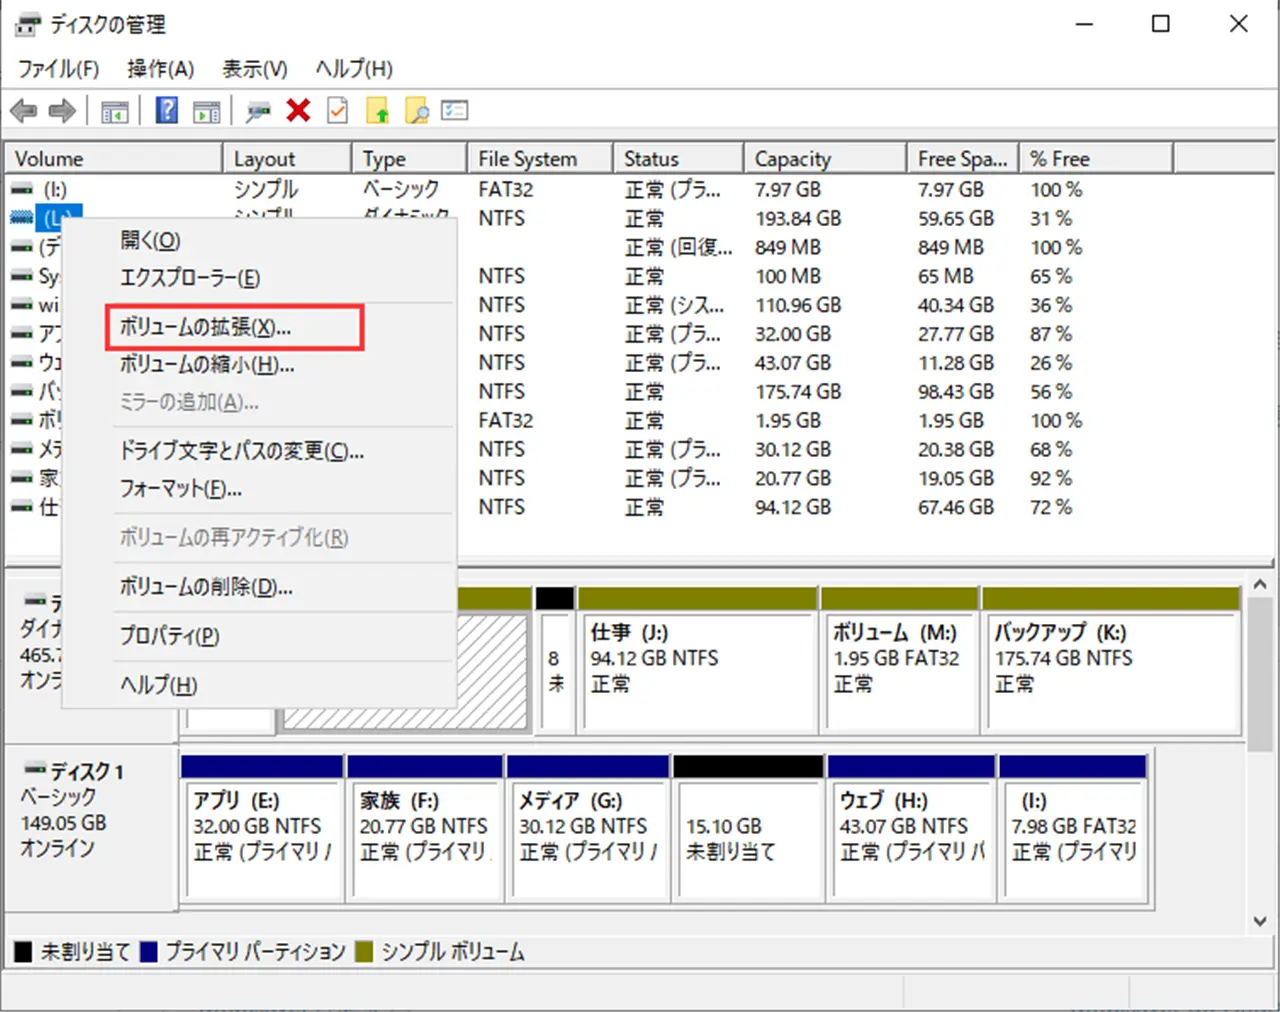Screen dimensions: 1280x1012
Task: Click the 98.43 GB free space cell
Action: (956, 392)
